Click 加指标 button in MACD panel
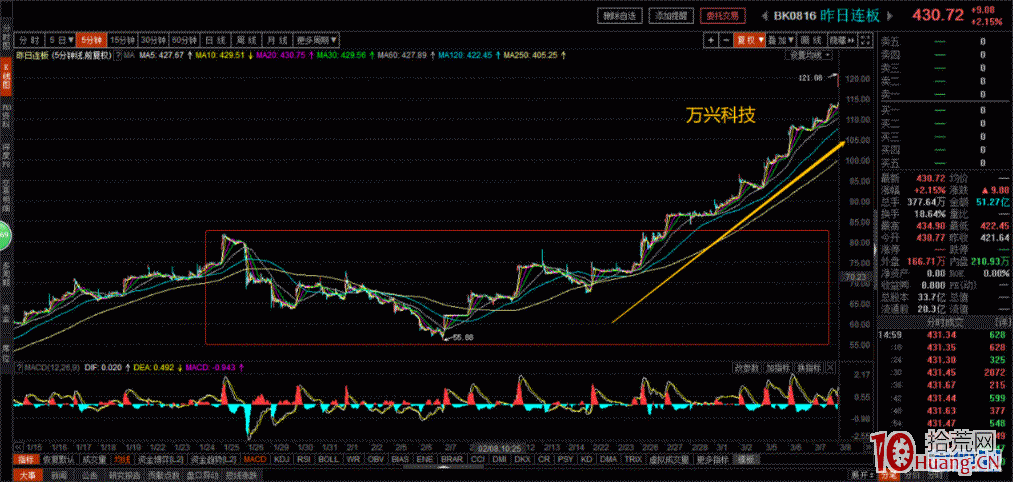The image size is (1013, 482). pyautogui.click(x=777, y=367)
